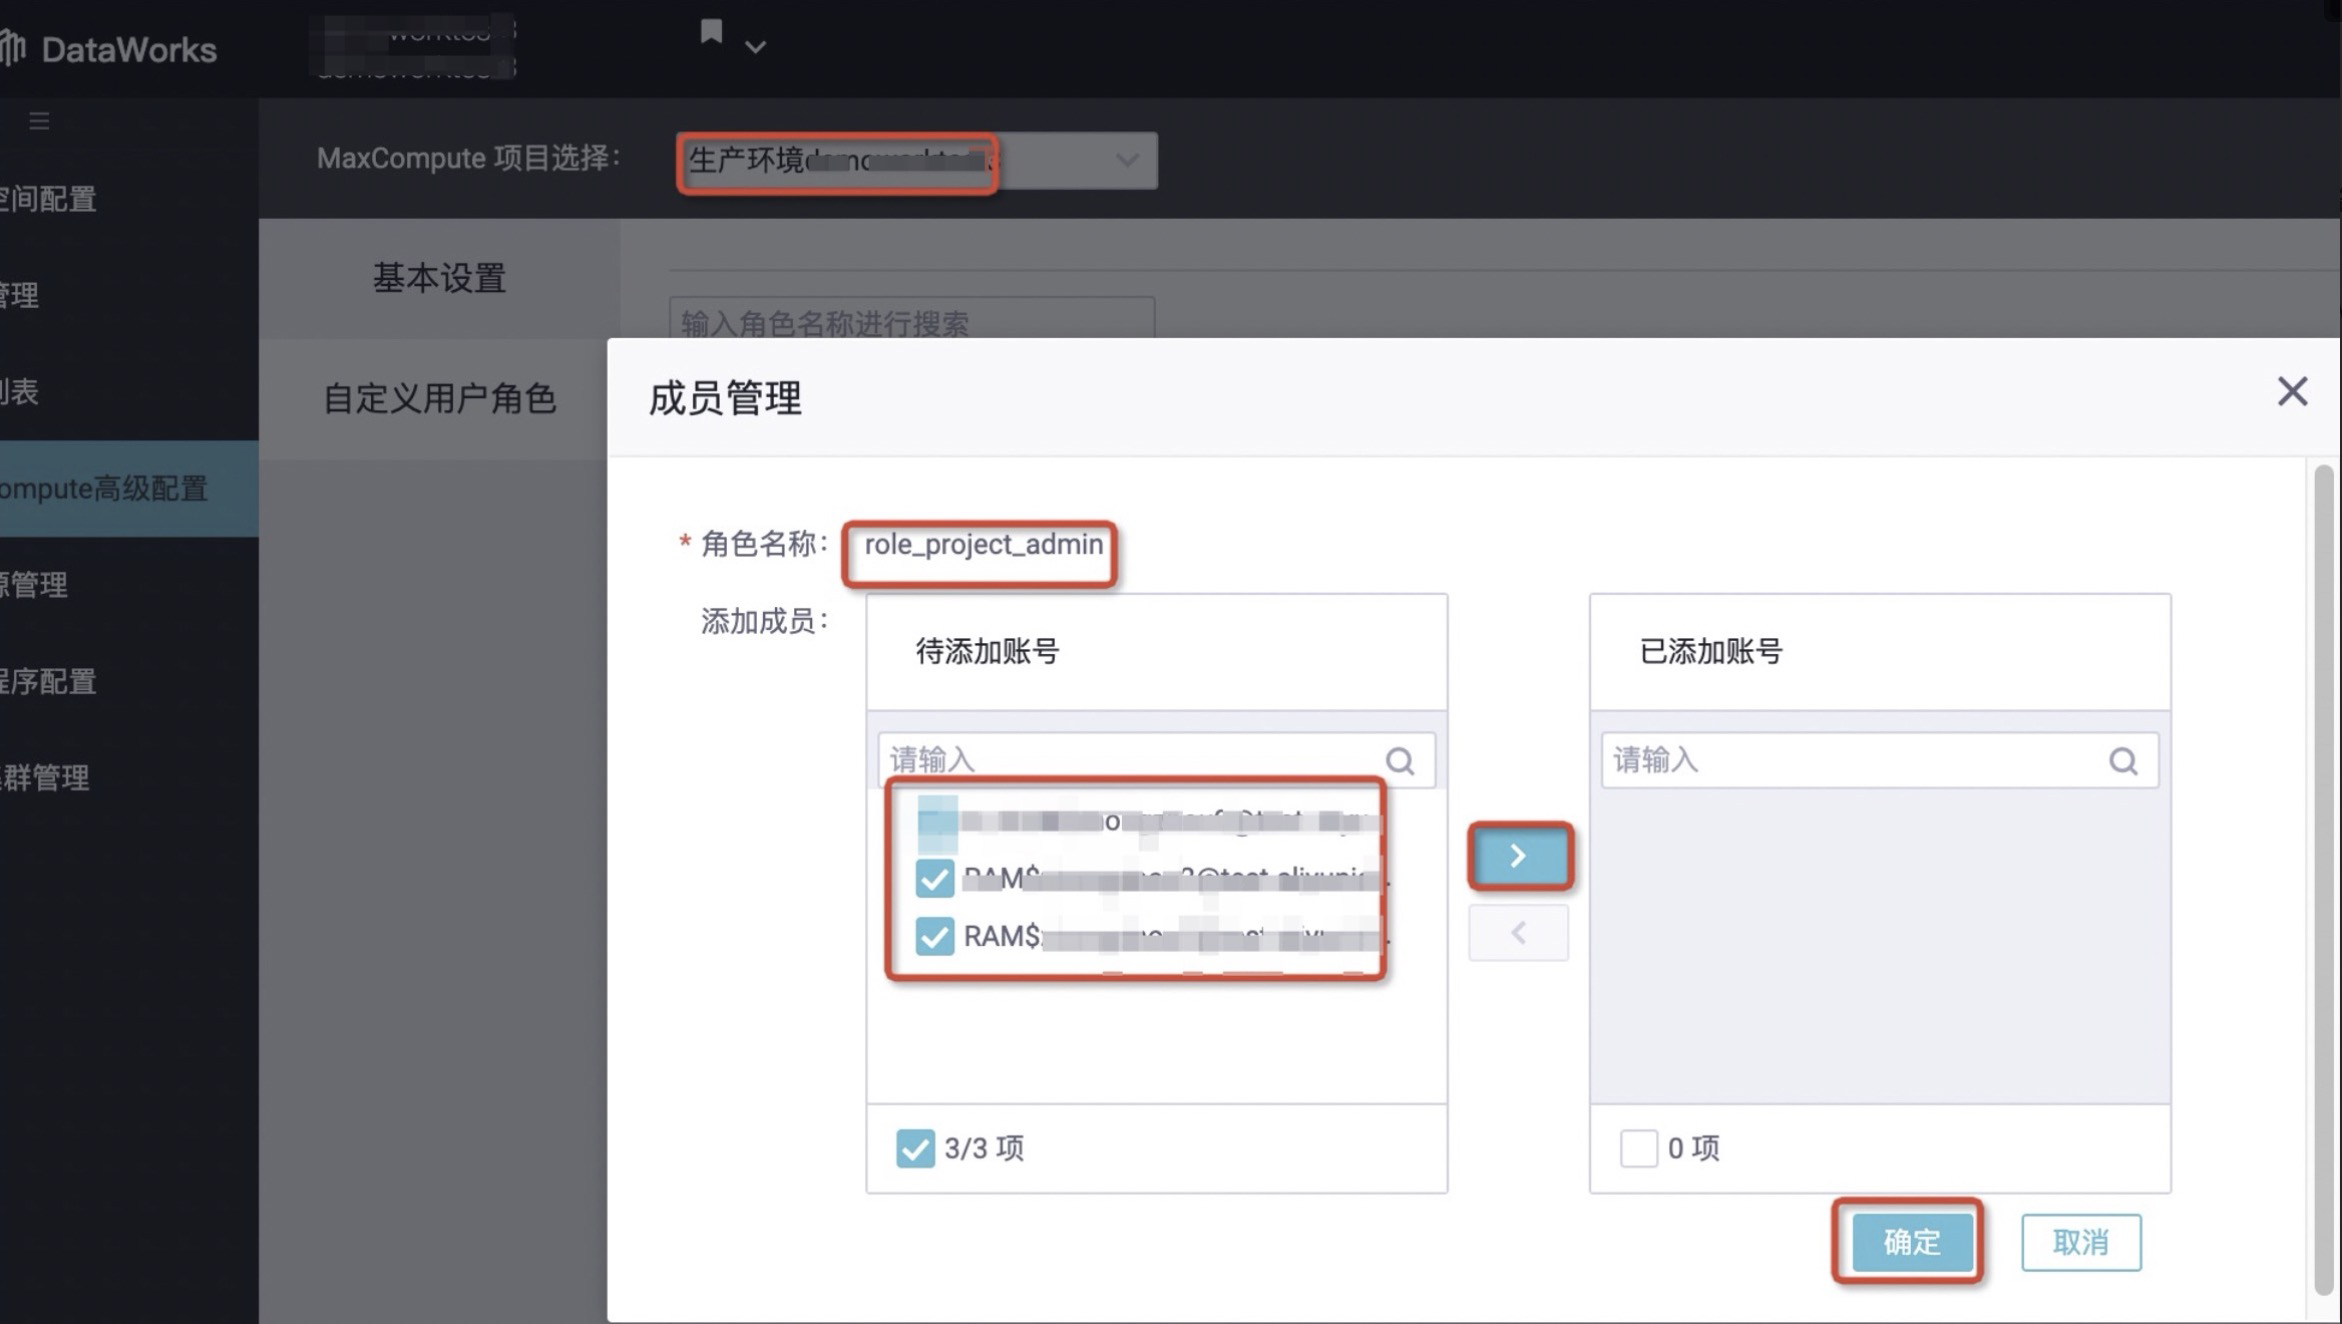Close the member management dialog
Image resolution: width=2342 pixels, height=1324 pixels.
[x=2292, y=391]
